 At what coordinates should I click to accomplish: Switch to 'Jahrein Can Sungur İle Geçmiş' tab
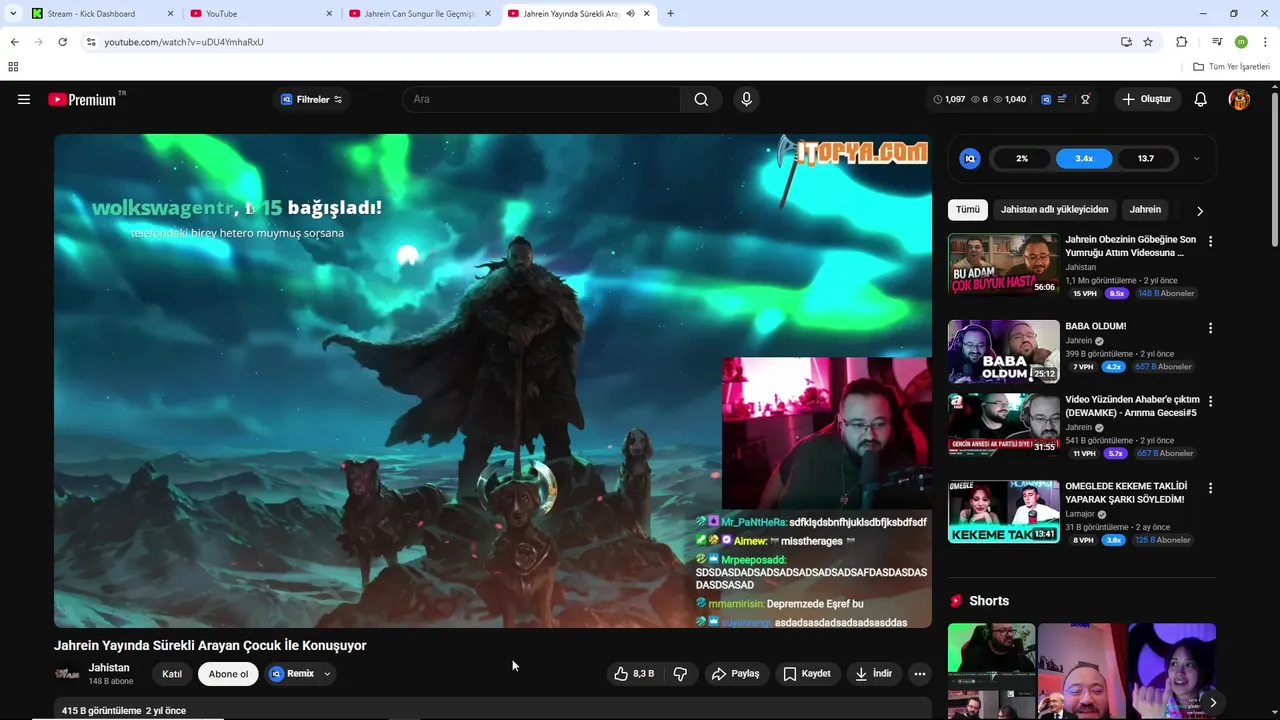pyautogui.click(x=420, y=14)
